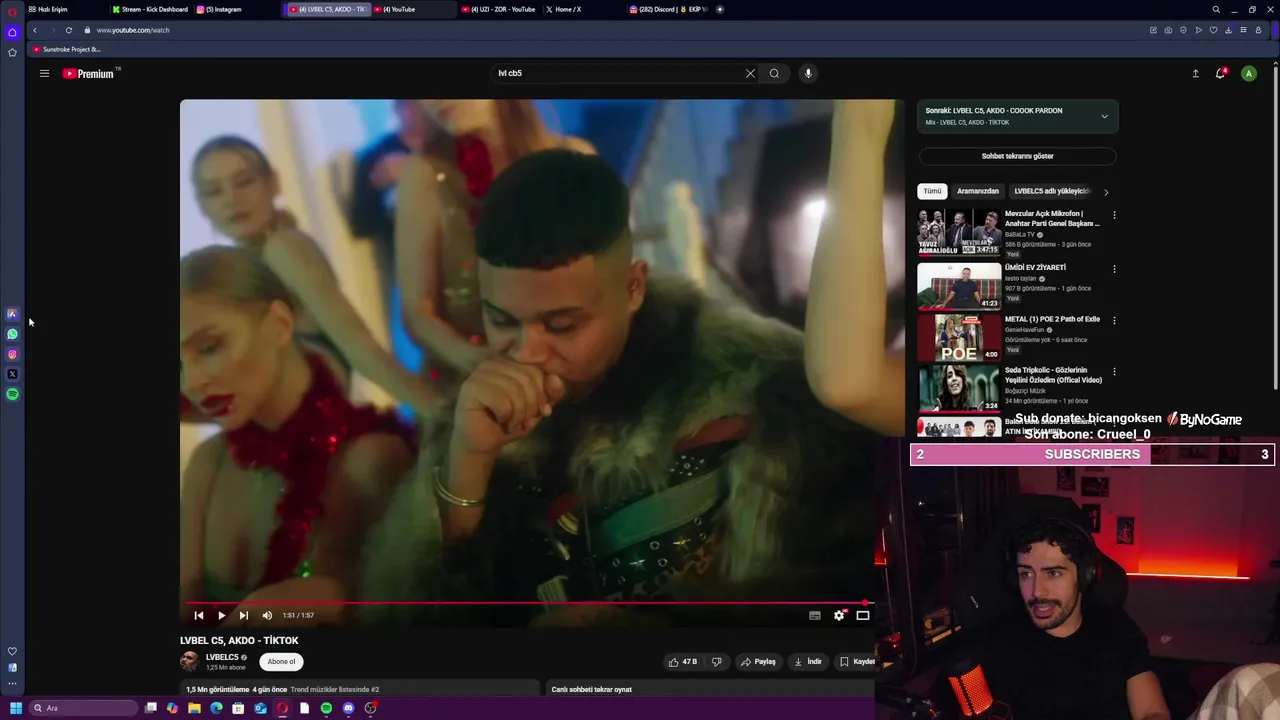This screenshot has width=1280, height=720.
Task: Open X (Twitter) in Opera sidebar
Action: click(x=12, y=374)
